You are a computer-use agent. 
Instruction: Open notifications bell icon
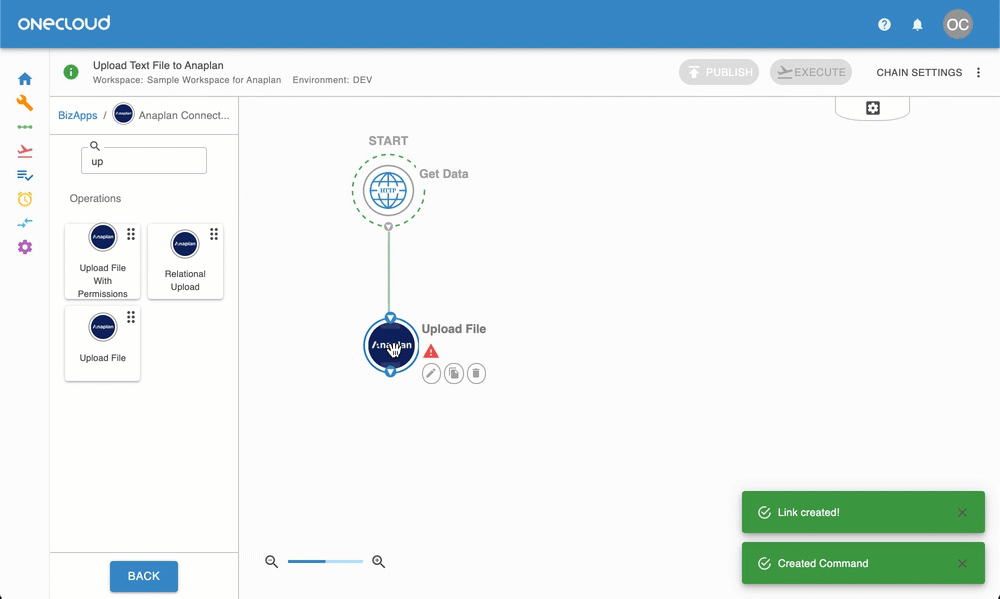[917, 24]
